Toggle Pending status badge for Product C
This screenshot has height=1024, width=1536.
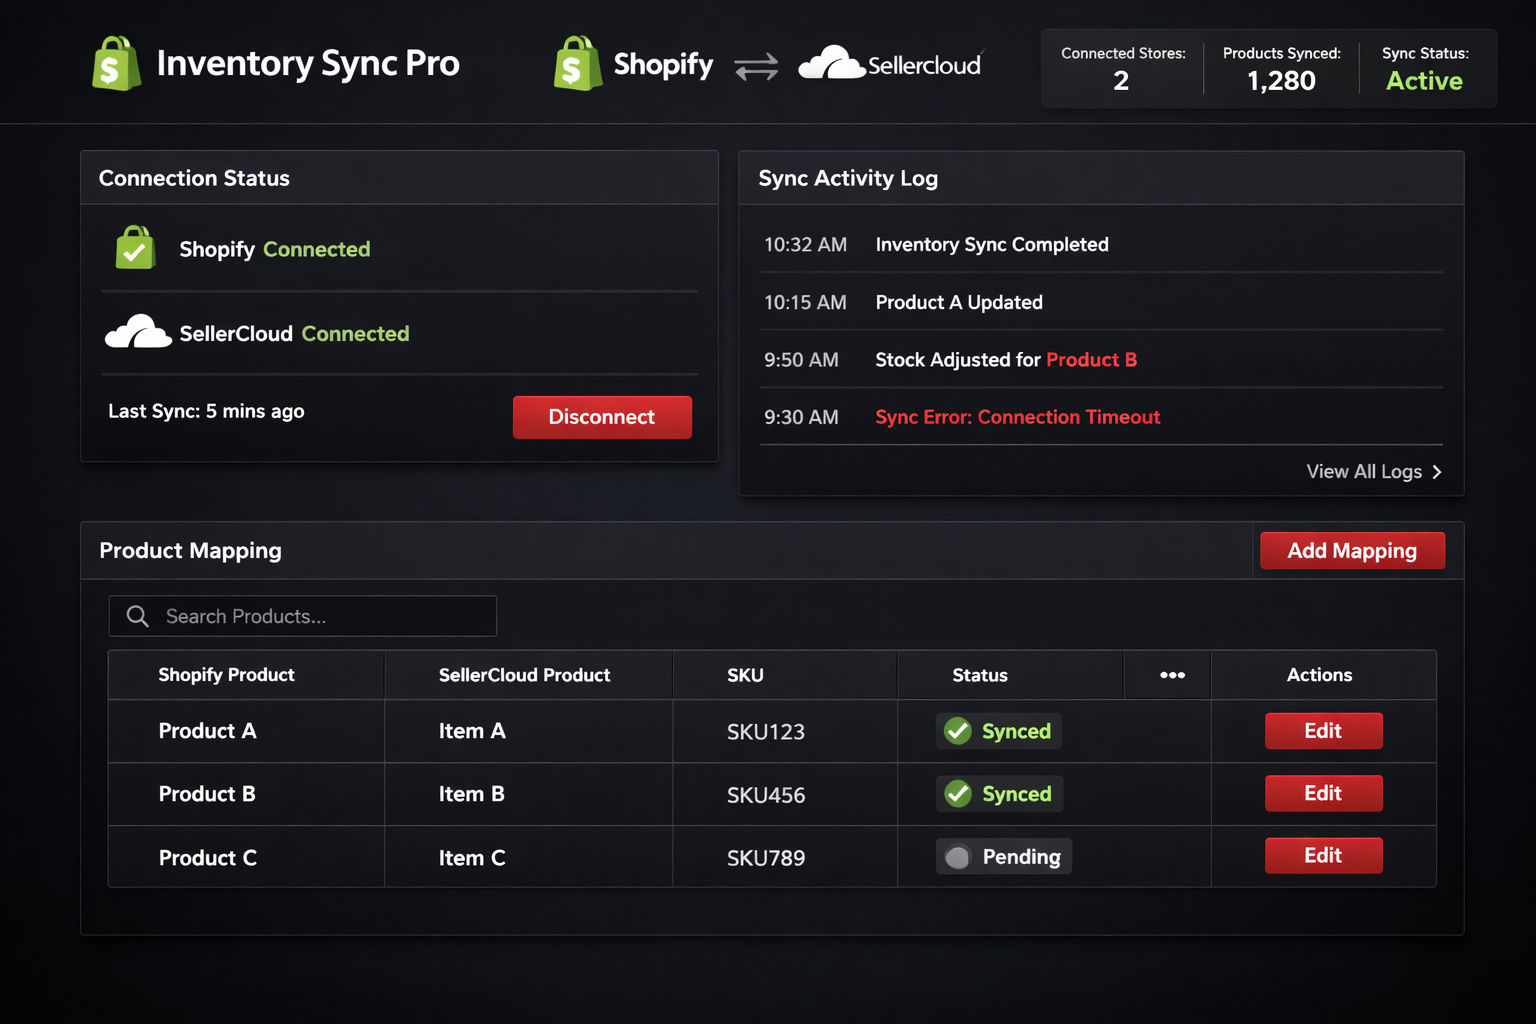coord(1003,856)
